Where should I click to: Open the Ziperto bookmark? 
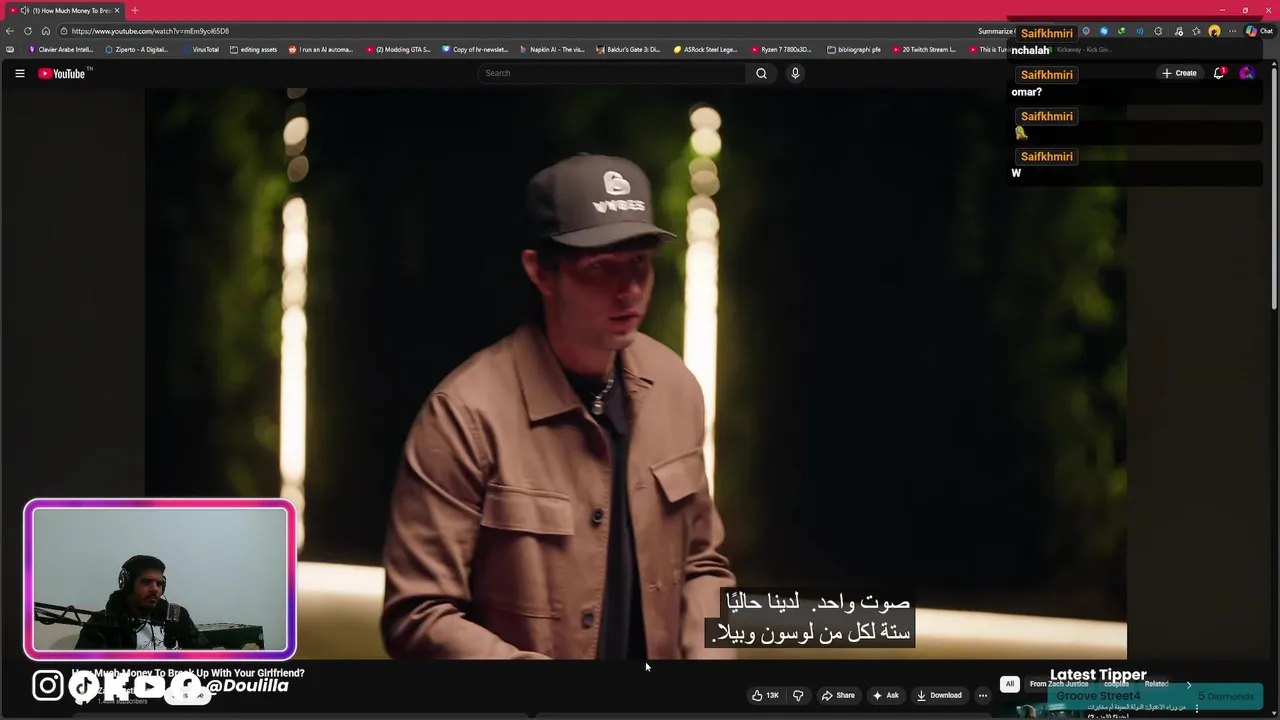coord(137,49)
